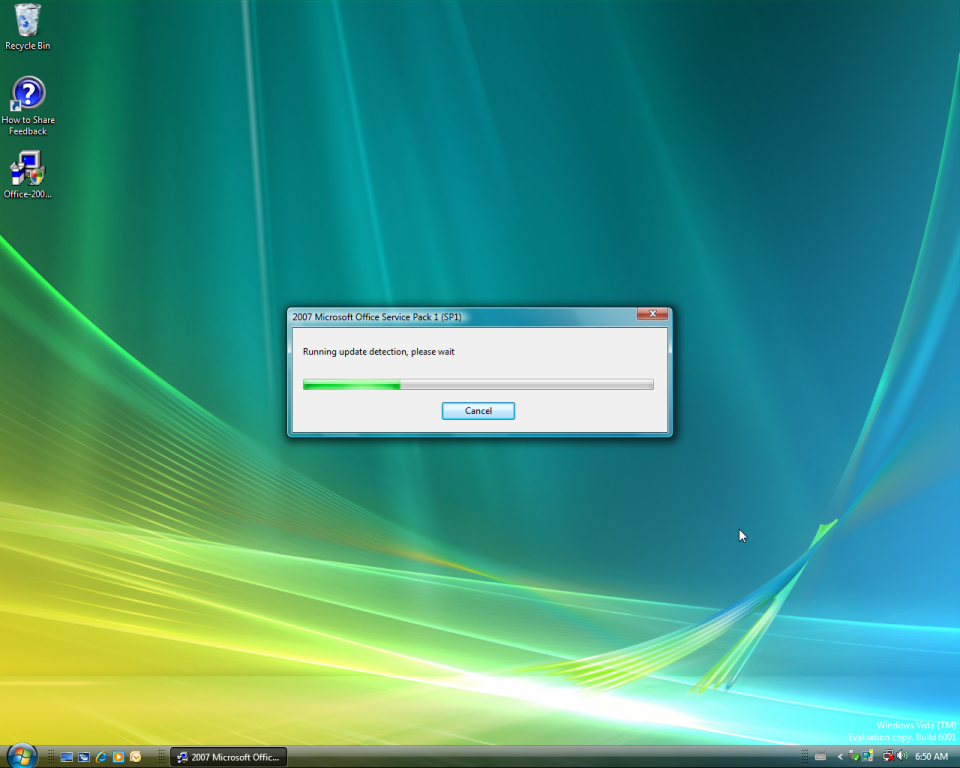Open the orange clock Quick Launch icon
This screenshot has width=960, height=768.
(x=135, y=757)
